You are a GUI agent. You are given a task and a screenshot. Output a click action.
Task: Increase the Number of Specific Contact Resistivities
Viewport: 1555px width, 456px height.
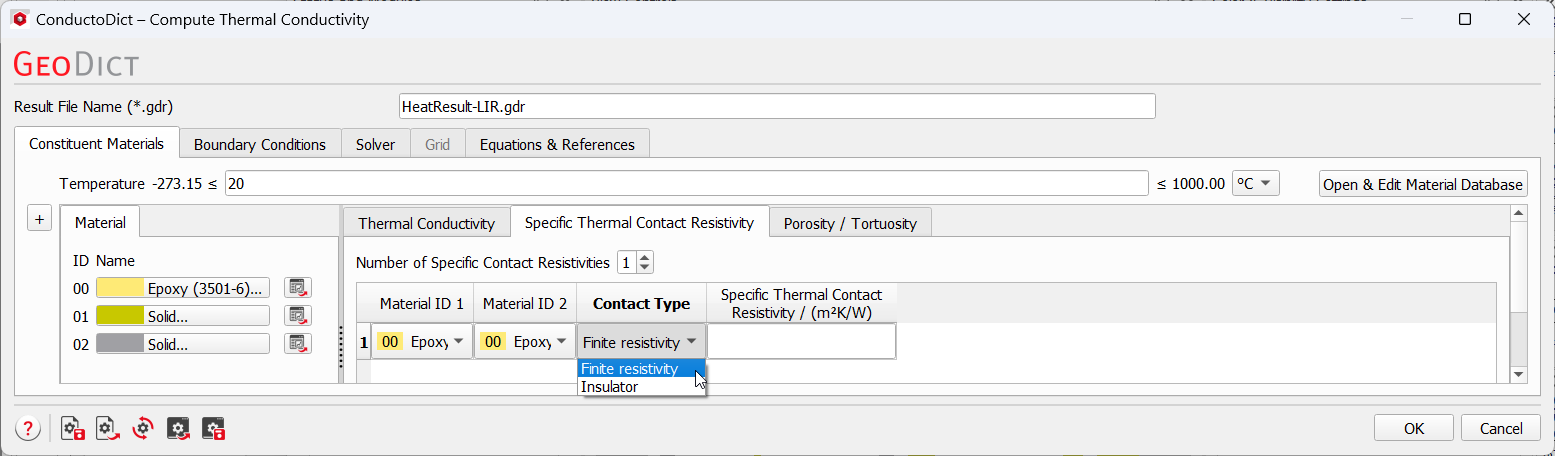tap(645, 258)
